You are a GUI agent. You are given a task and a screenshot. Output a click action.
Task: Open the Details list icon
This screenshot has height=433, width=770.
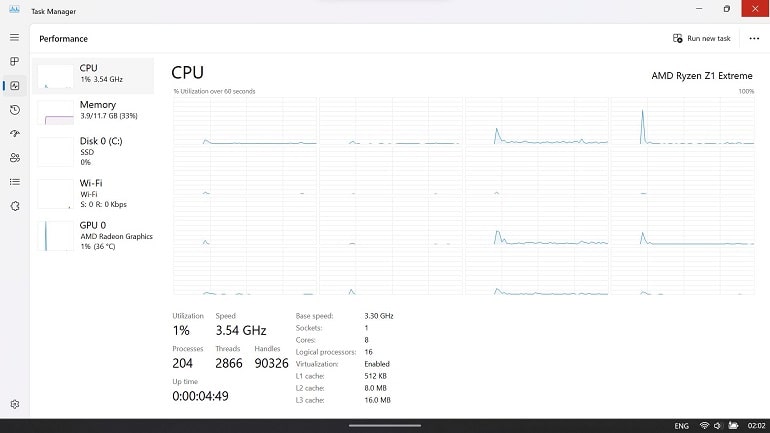coord(15,182)
